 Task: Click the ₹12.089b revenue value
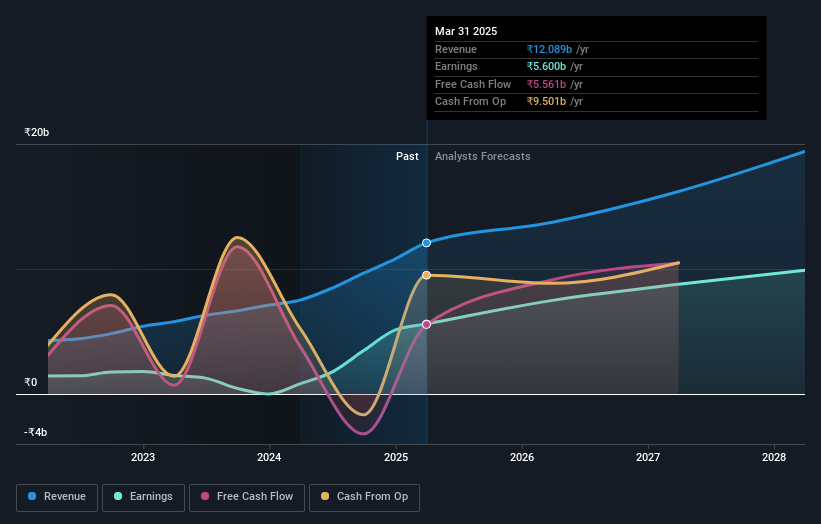549,49
